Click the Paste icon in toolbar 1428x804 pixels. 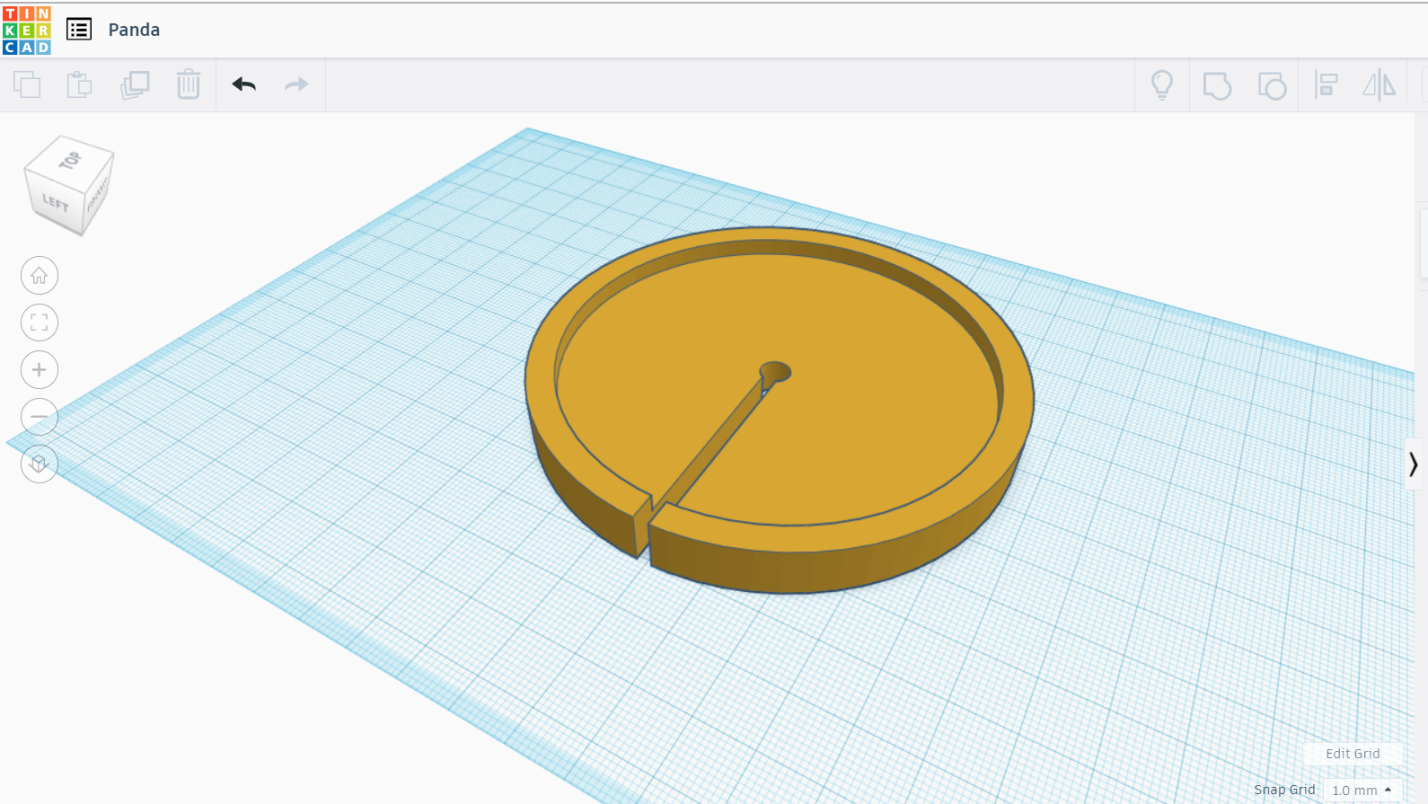coord(80,85)
